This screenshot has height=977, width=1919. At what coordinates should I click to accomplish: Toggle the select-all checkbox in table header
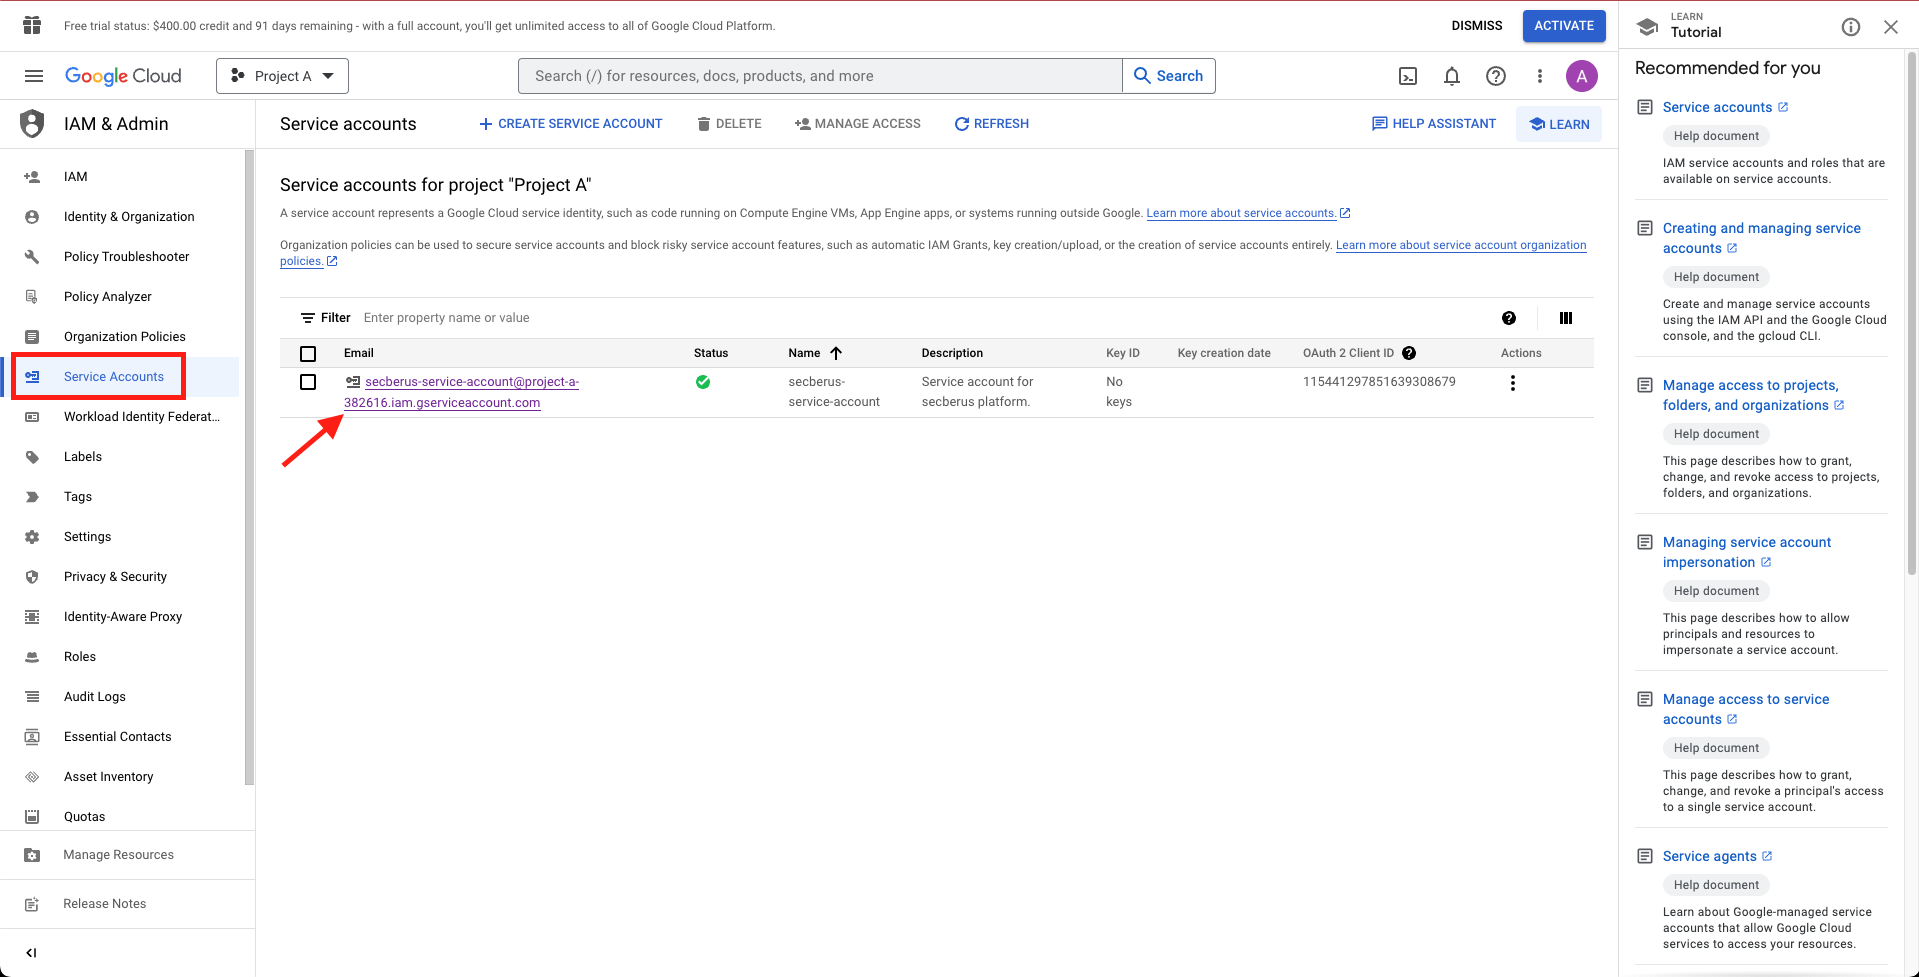coord(308,354)
